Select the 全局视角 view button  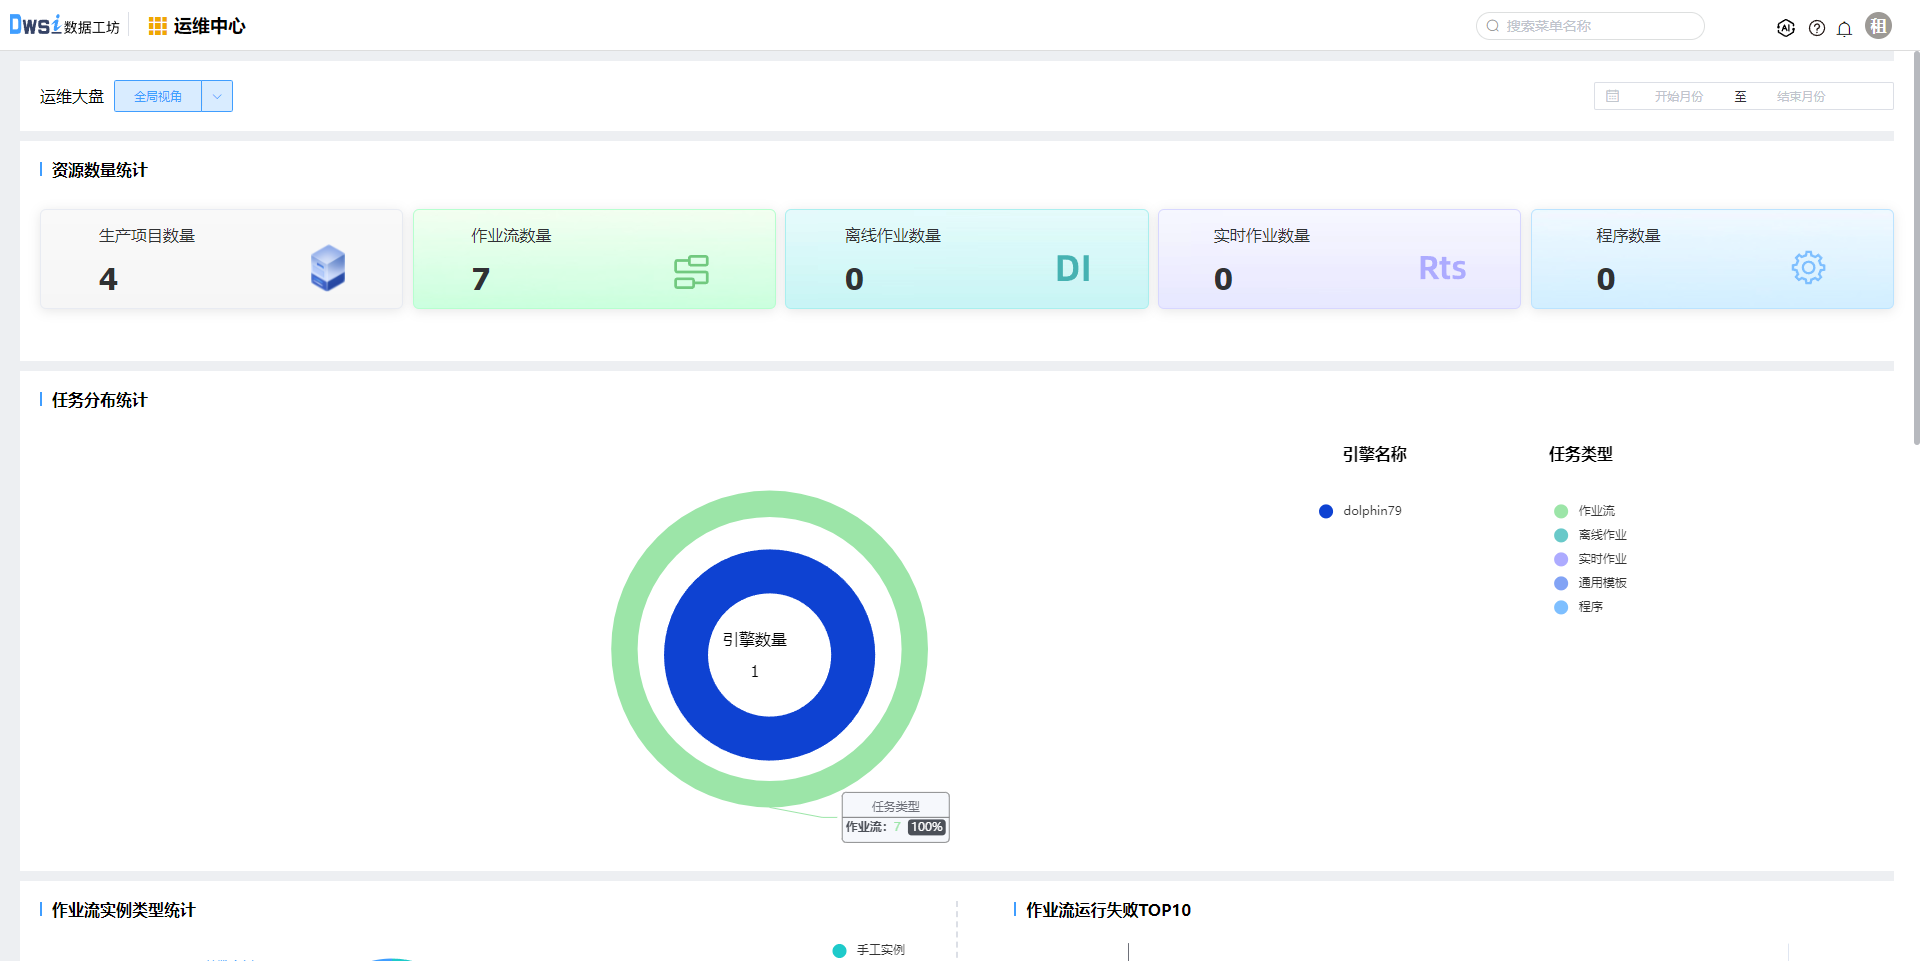158,96
